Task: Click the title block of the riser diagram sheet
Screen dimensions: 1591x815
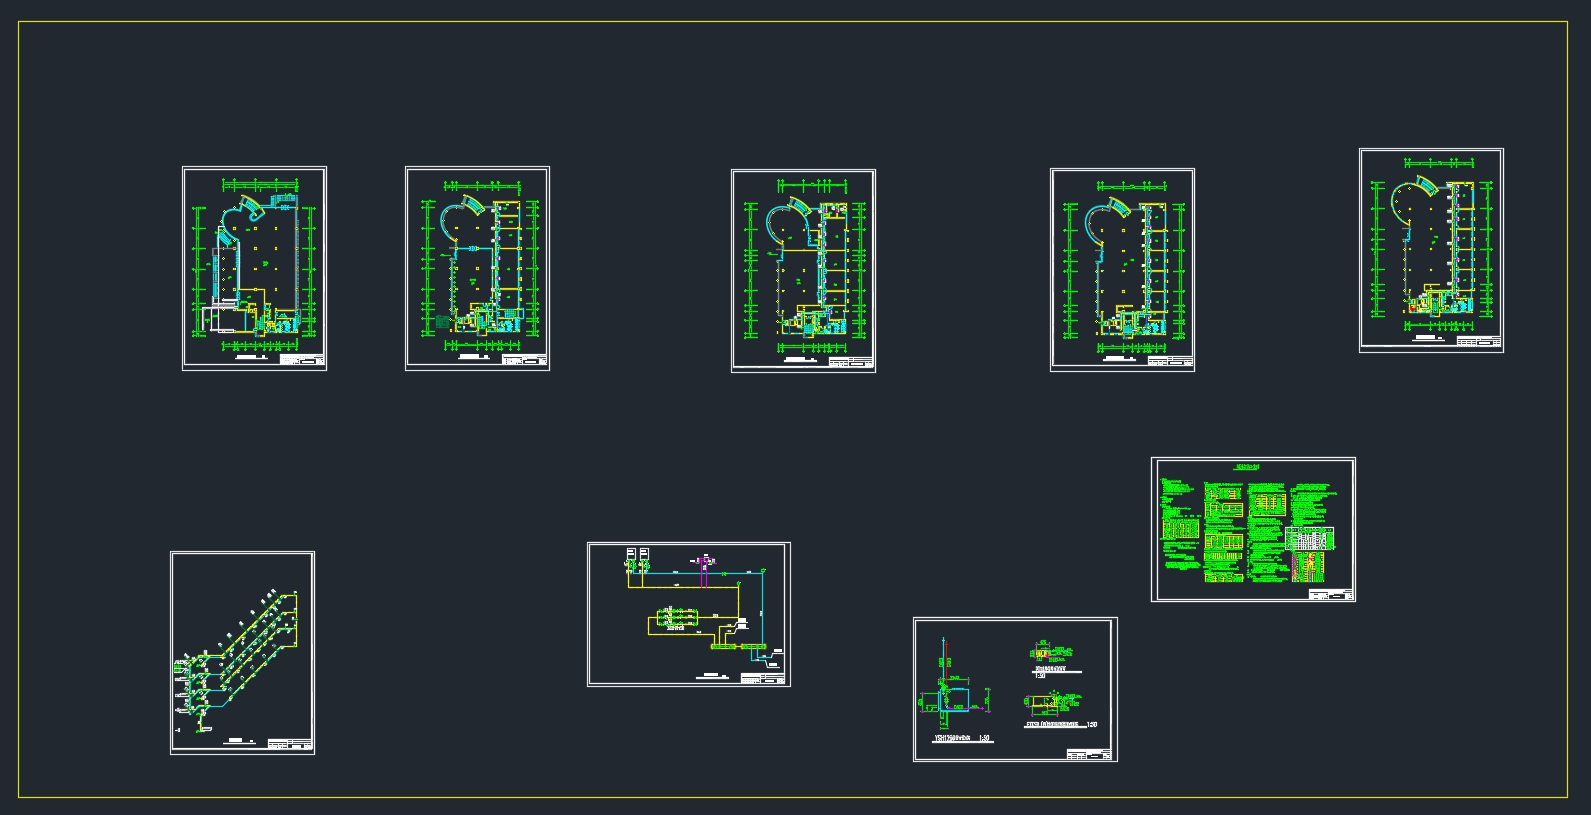Action: pyautogui.click(x=290, y=745)
